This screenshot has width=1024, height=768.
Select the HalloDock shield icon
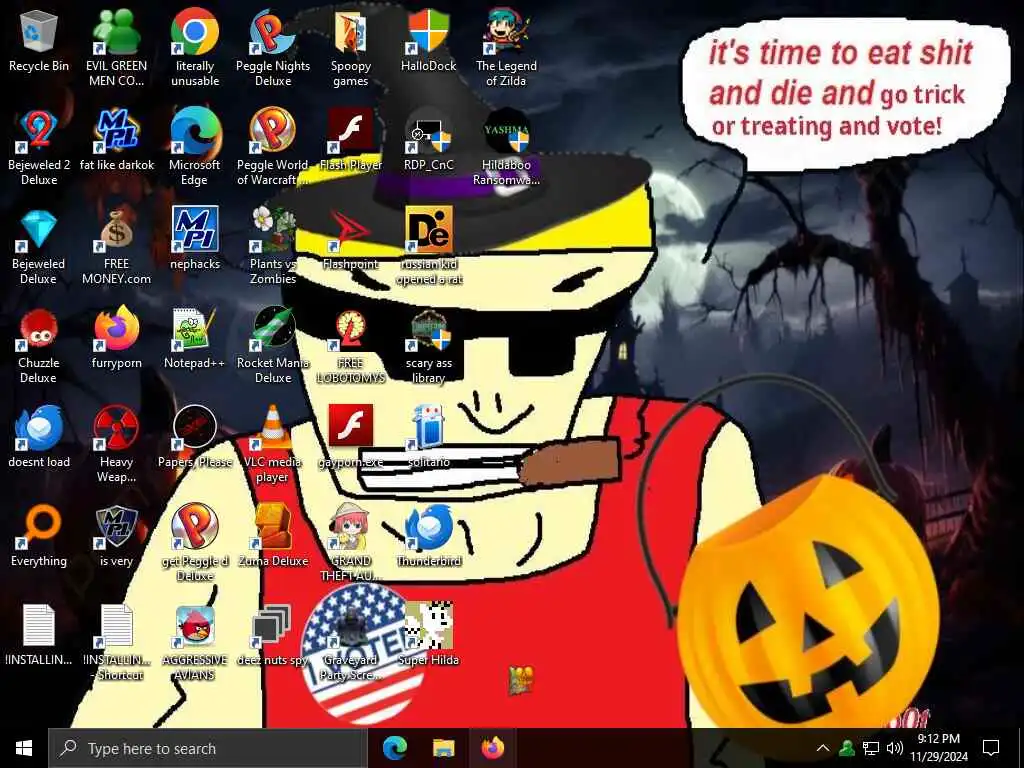428,33
